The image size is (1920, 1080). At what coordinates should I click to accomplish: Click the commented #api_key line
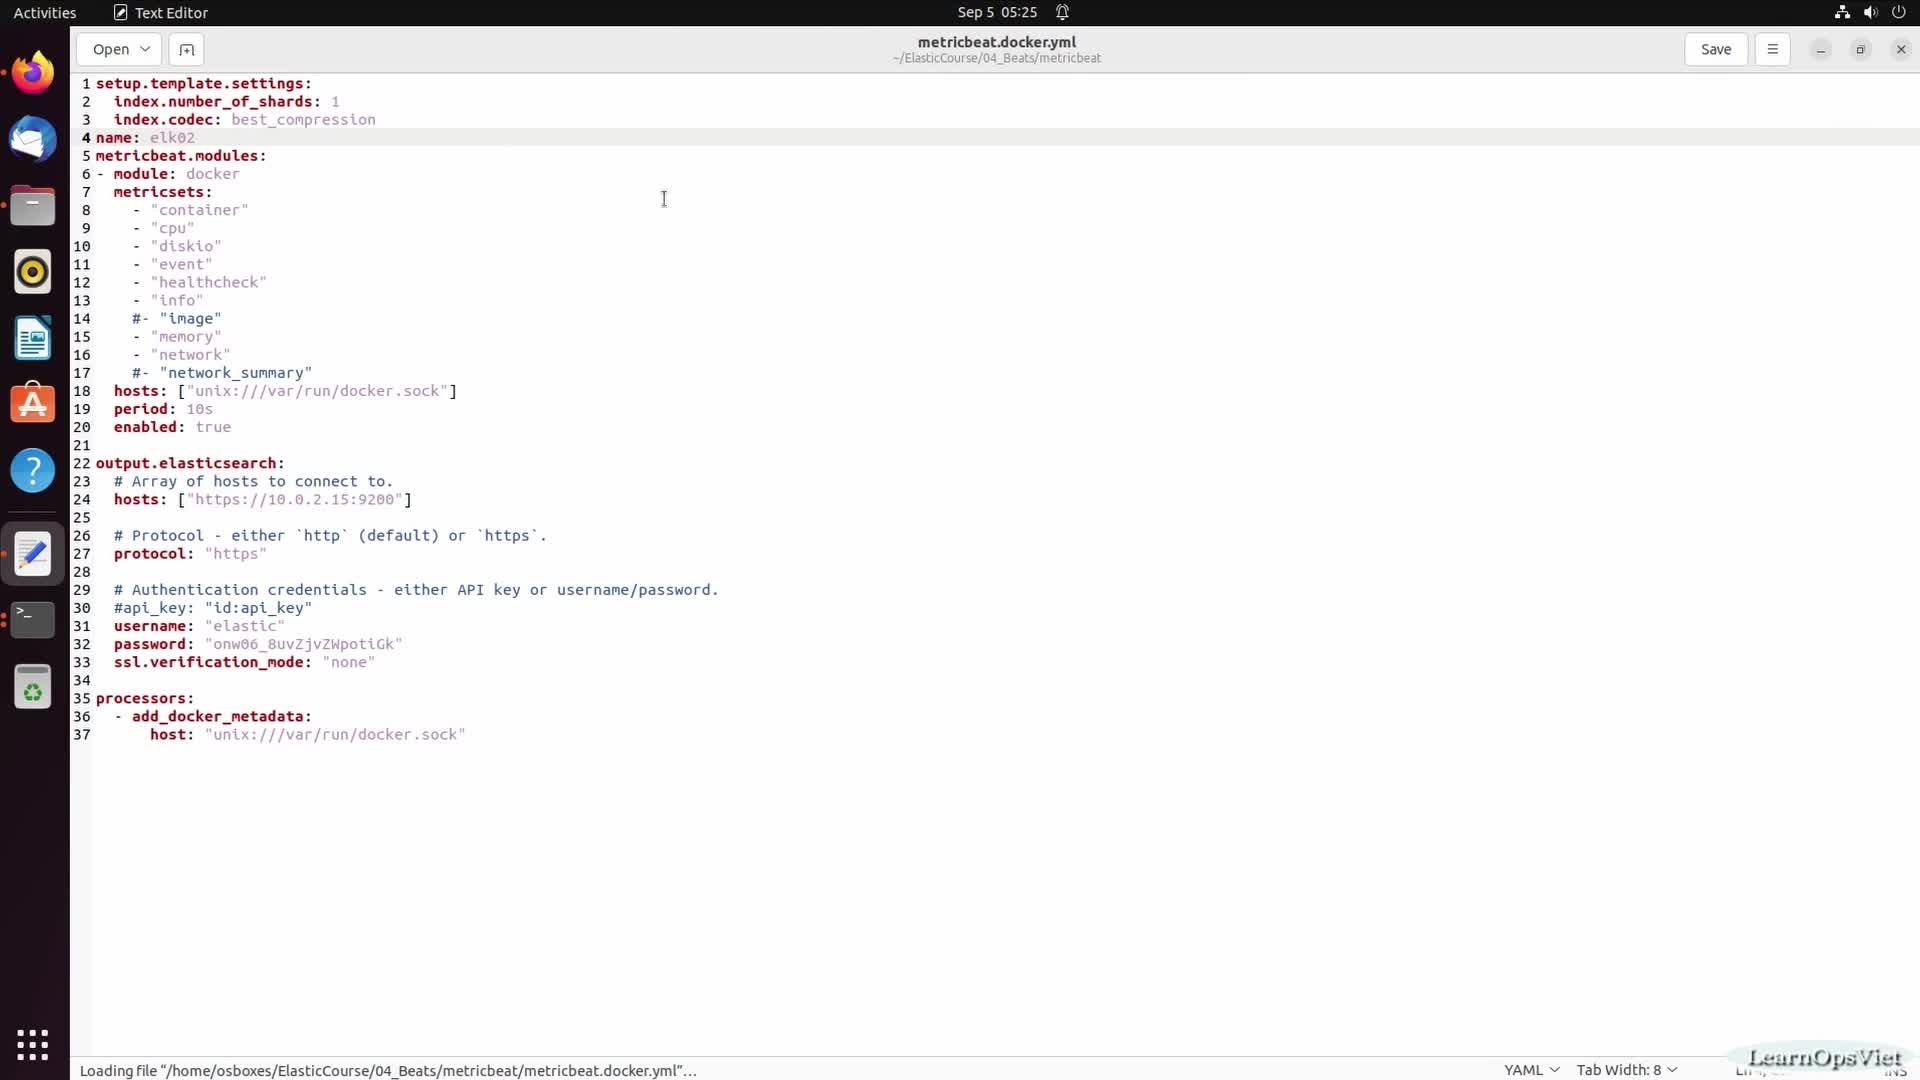coord(213,607)
